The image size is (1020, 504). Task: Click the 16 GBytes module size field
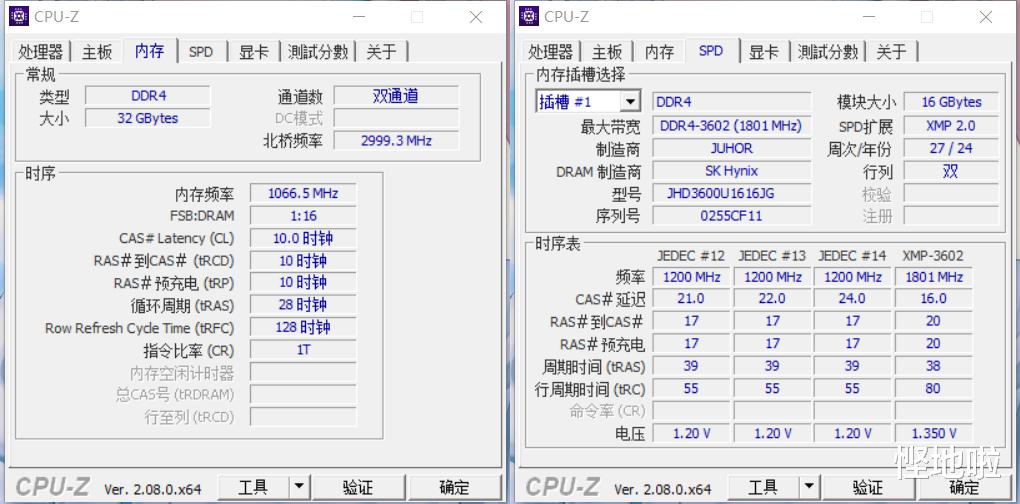[x=951, y=102]
